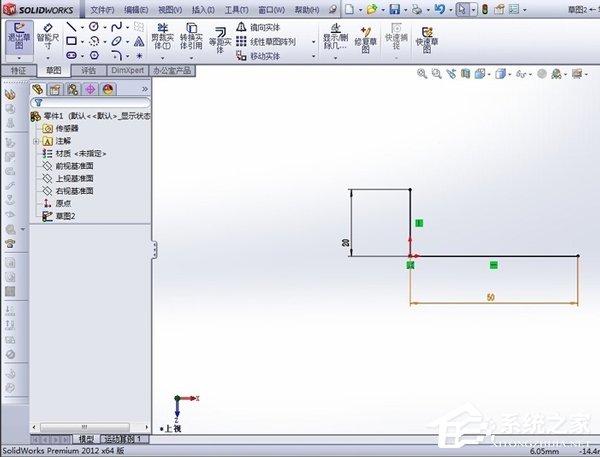Open the Trim Entities dropdown arrow

(163, 58)
